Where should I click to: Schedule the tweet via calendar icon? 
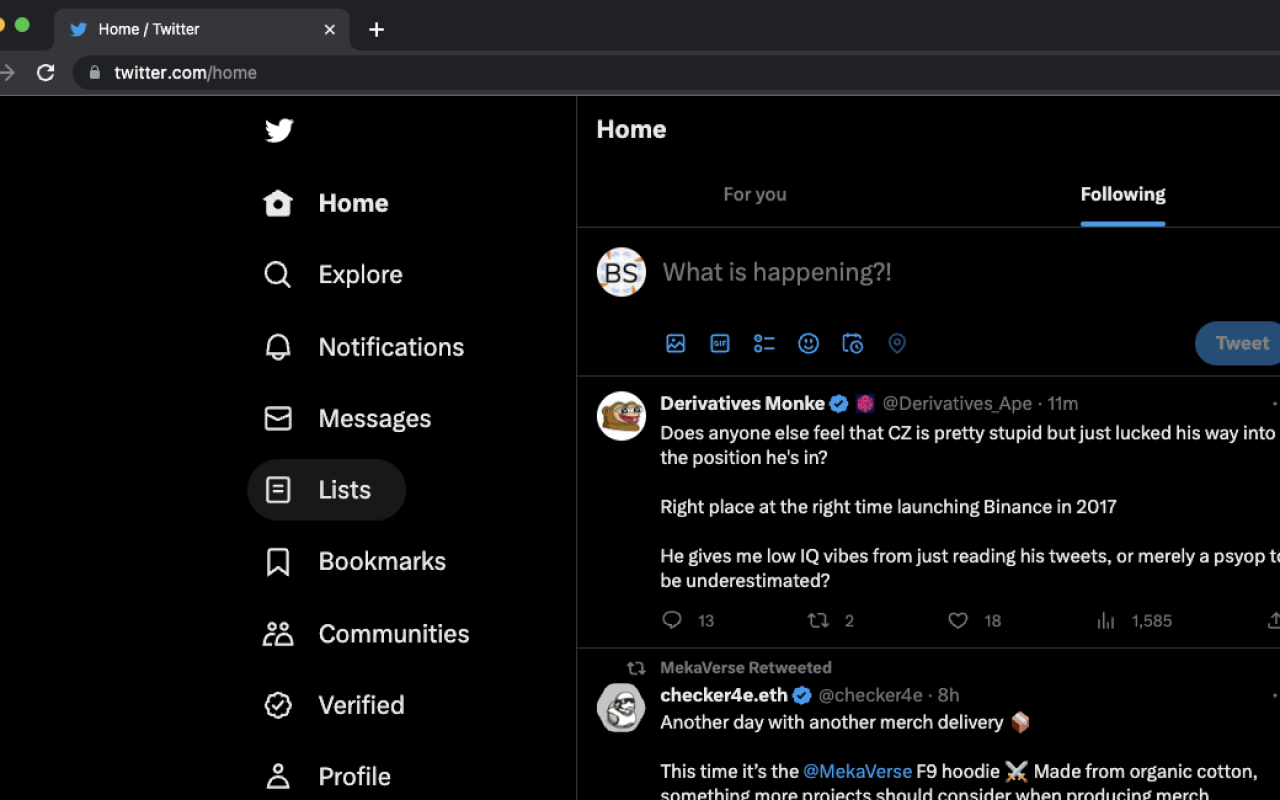[x=853, y=344]
